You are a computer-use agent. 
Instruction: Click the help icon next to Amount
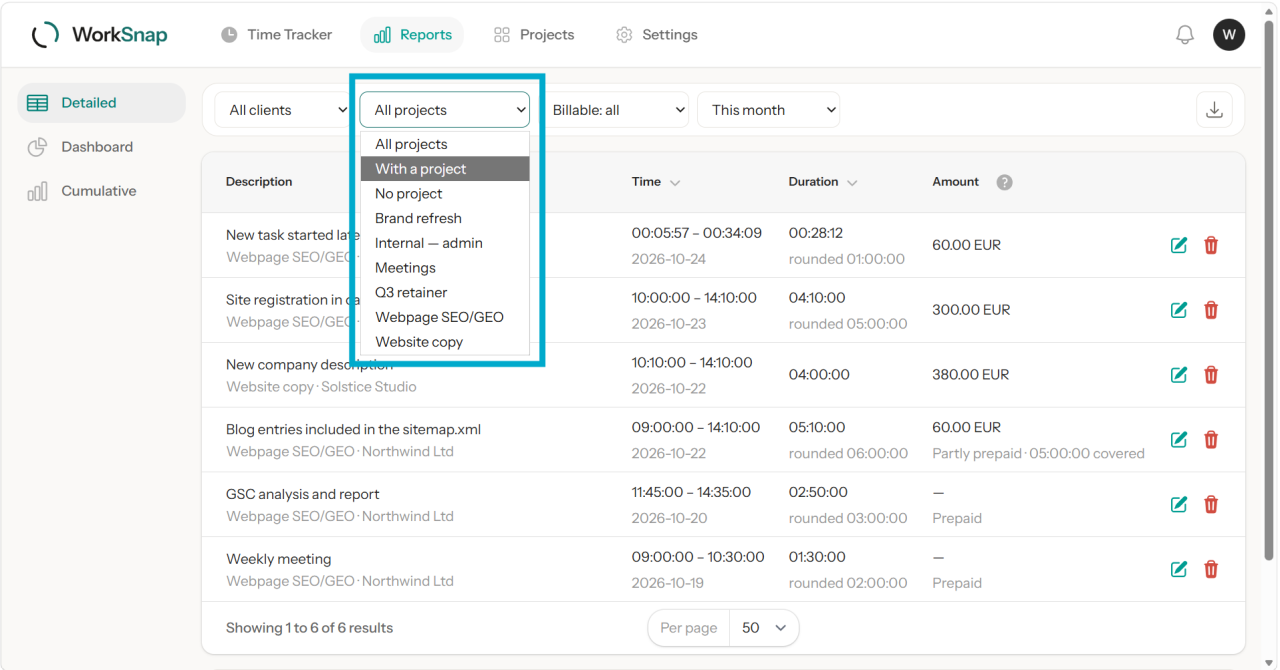click(x=1005, y=182)
